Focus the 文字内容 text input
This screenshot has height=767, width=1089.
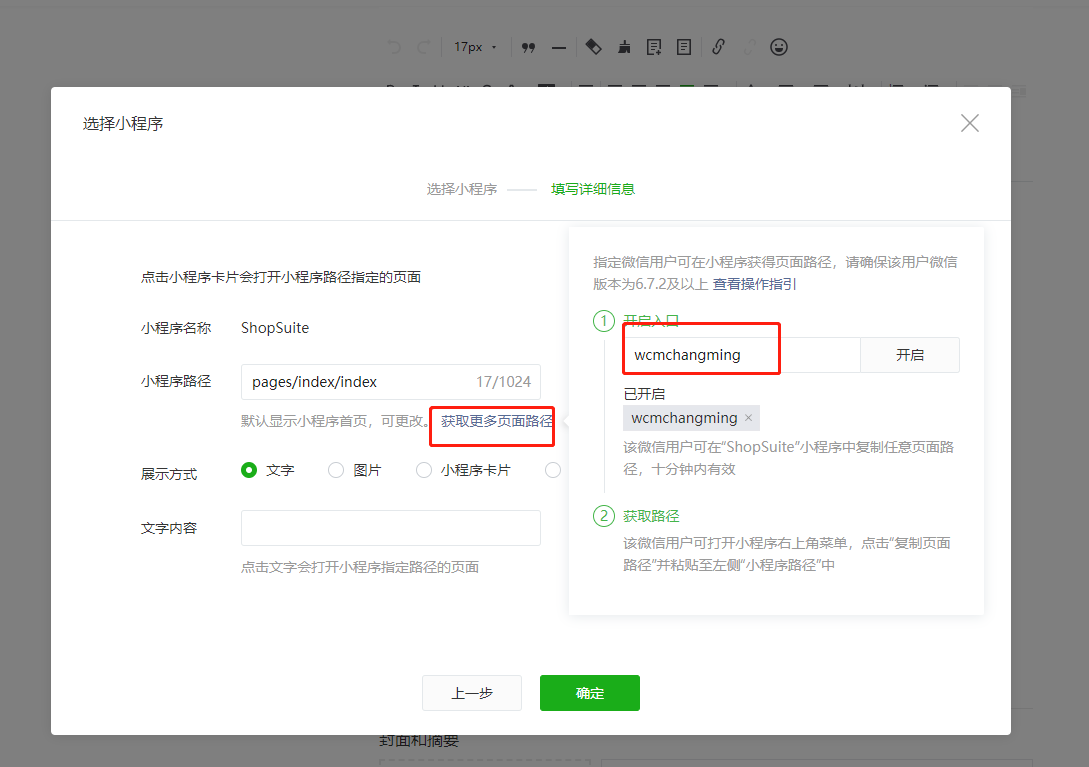(390, 527)
